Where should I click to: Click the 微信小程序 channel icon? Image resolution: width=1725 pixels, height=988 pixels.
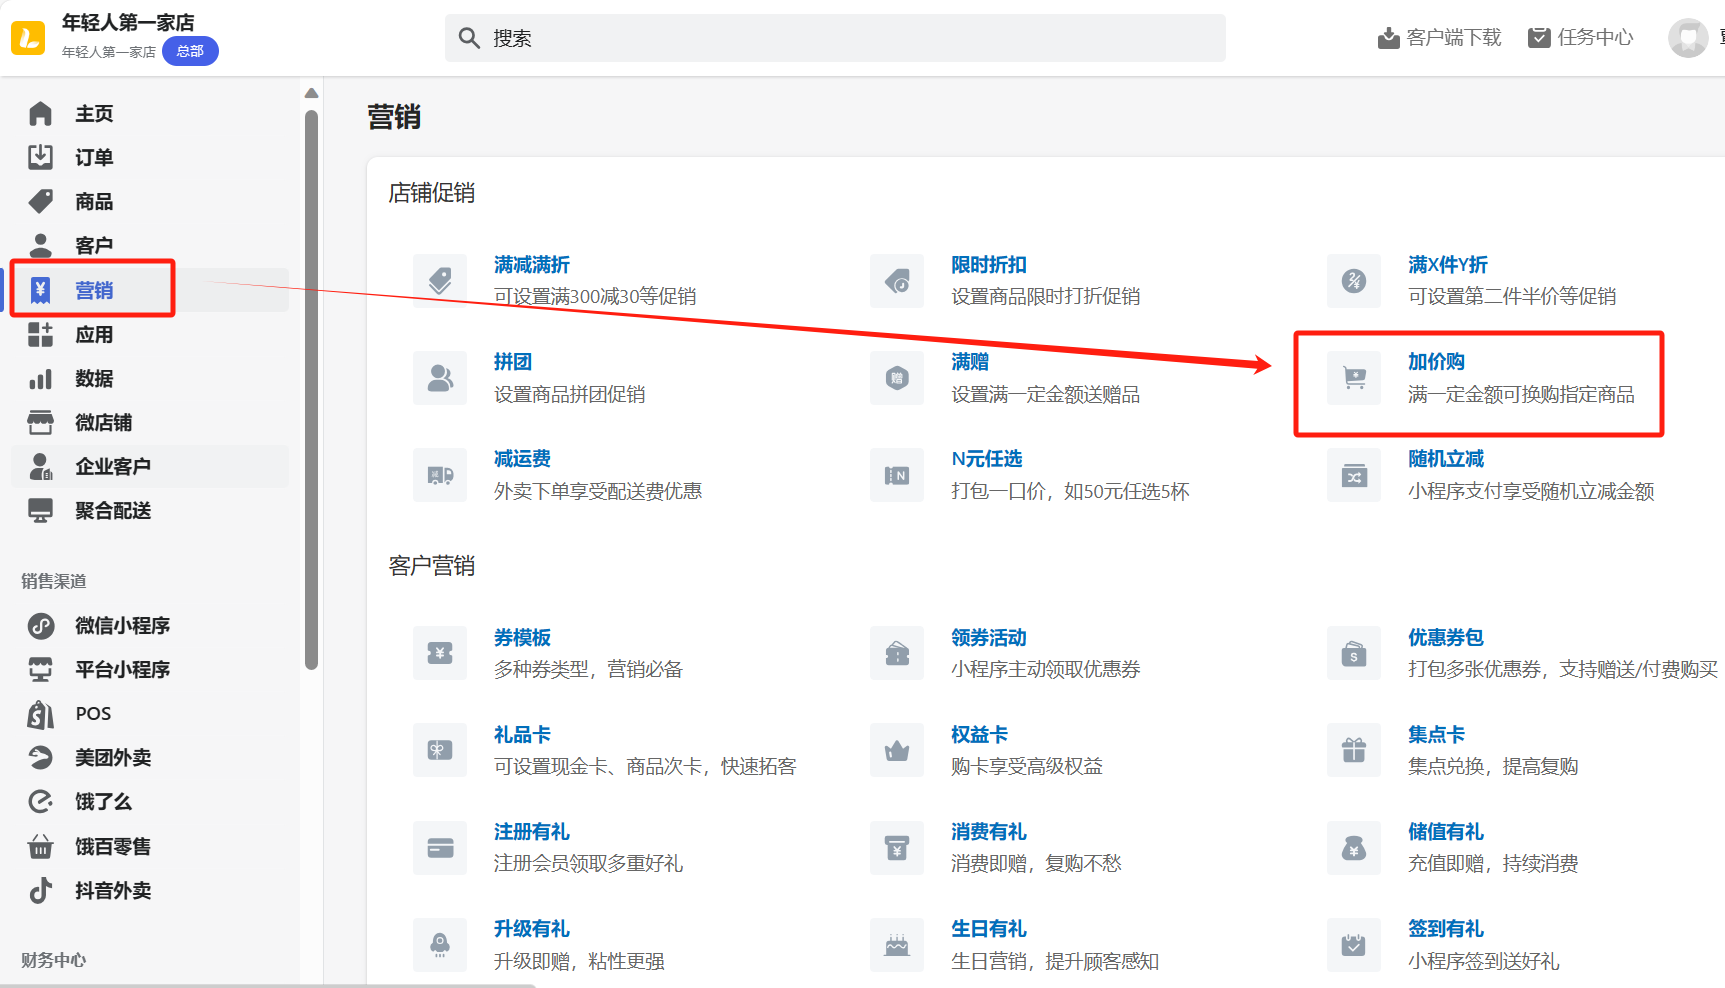pos(40,625)
